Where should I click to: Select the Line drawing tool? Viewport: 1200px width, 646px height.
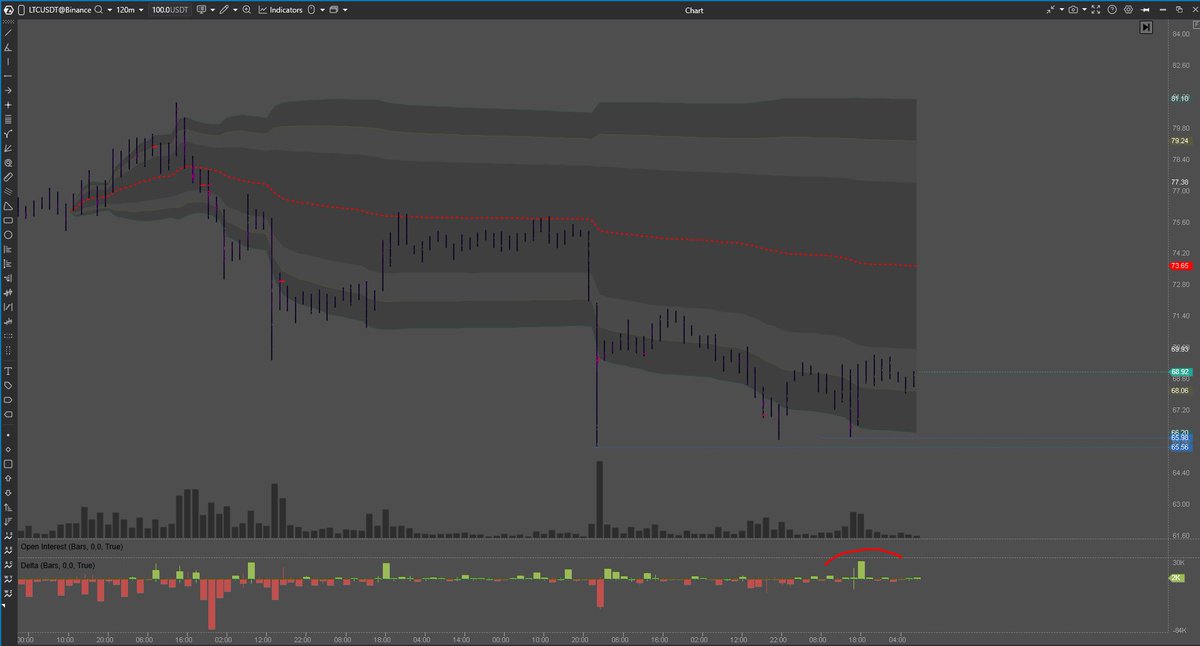8,33
